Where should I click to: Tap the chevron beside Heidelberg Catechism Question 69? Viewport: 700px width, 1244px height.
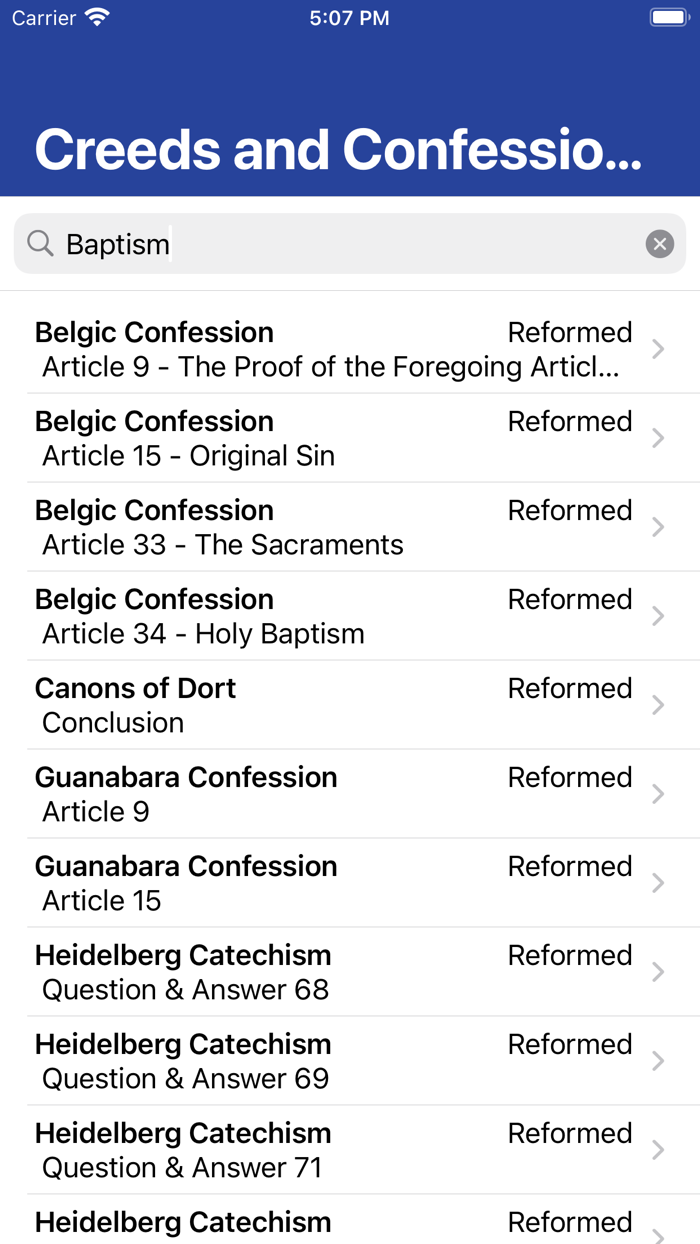tap(659, 1061)
